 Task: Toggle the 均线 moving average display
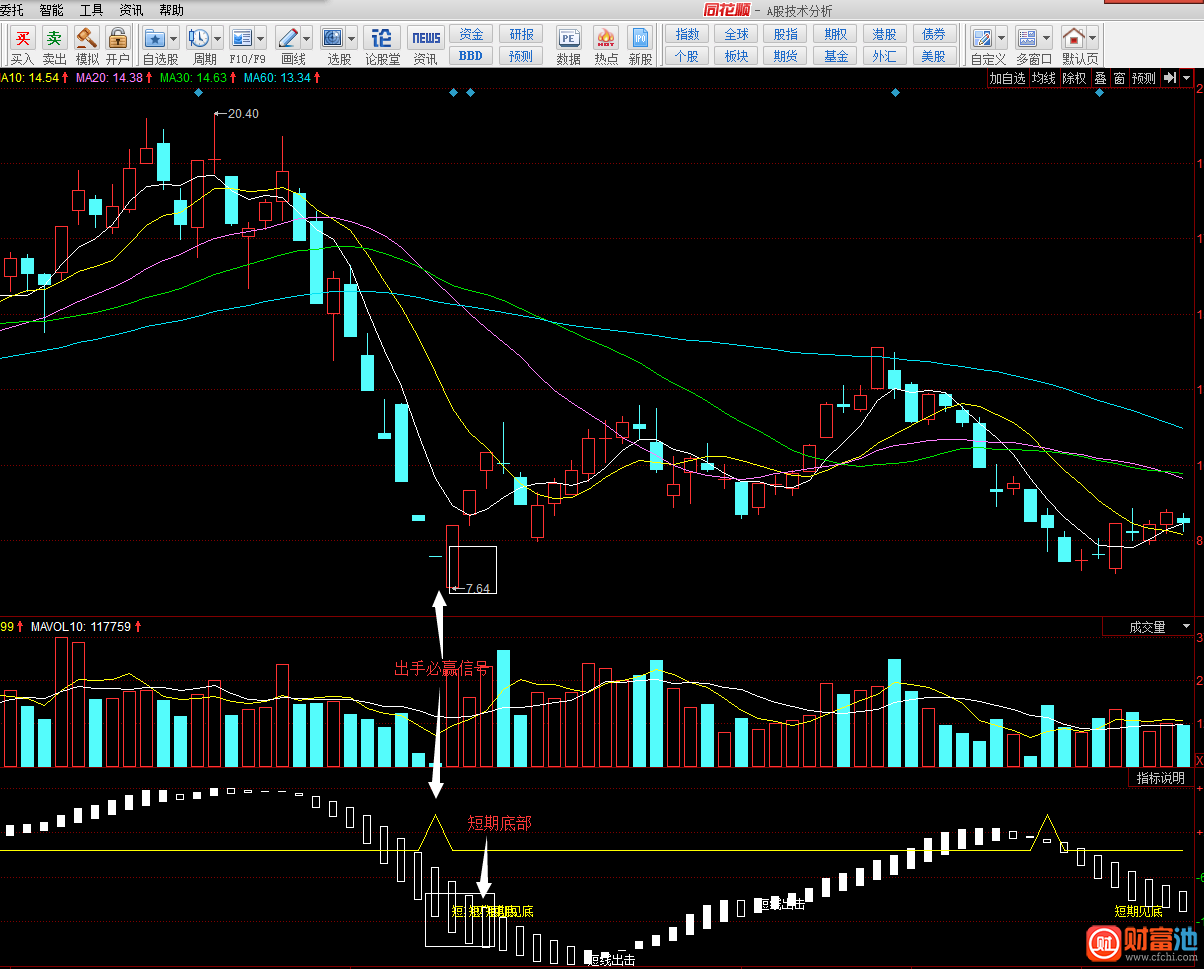(x=1044, y=77)
